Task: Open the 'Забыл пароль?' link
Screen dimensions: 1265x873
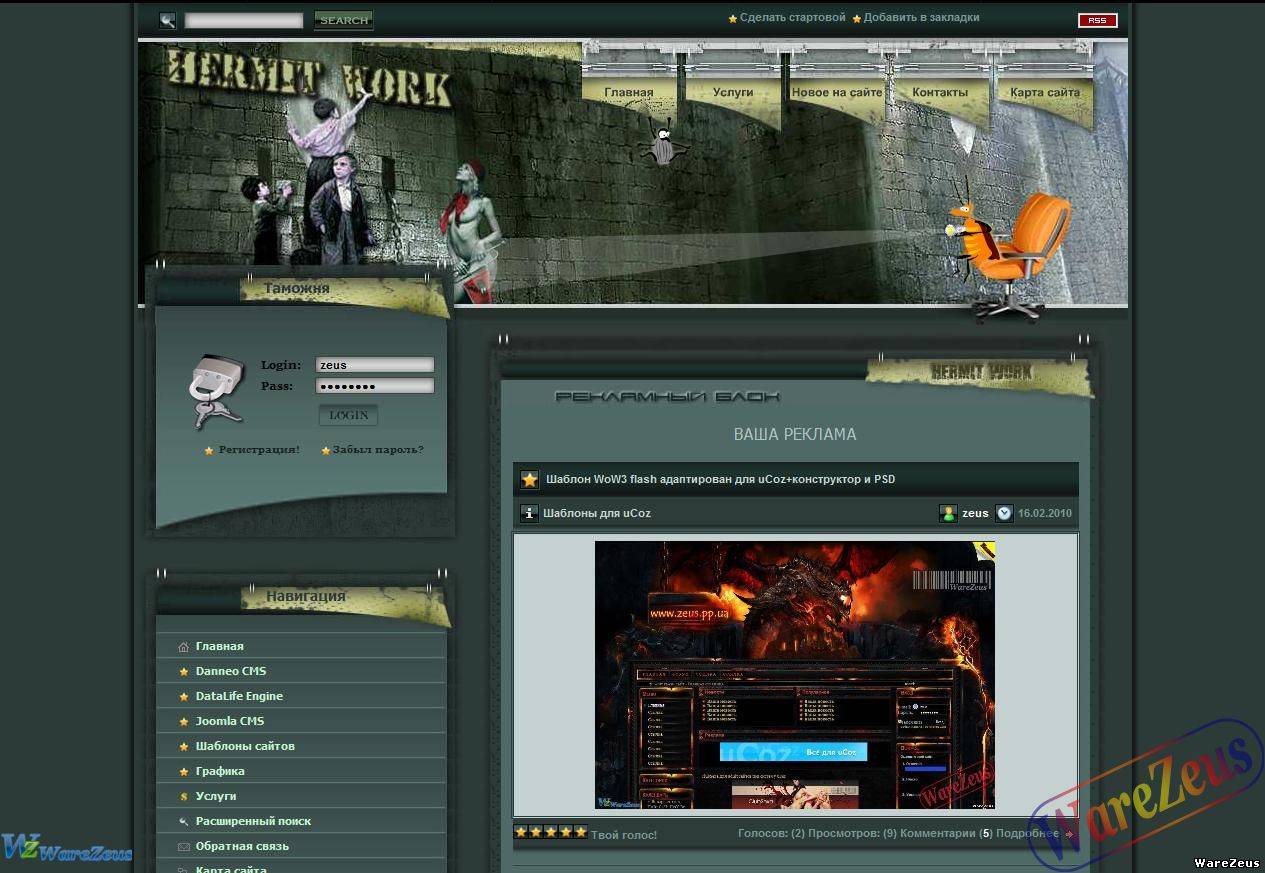Action: [378, 450]
